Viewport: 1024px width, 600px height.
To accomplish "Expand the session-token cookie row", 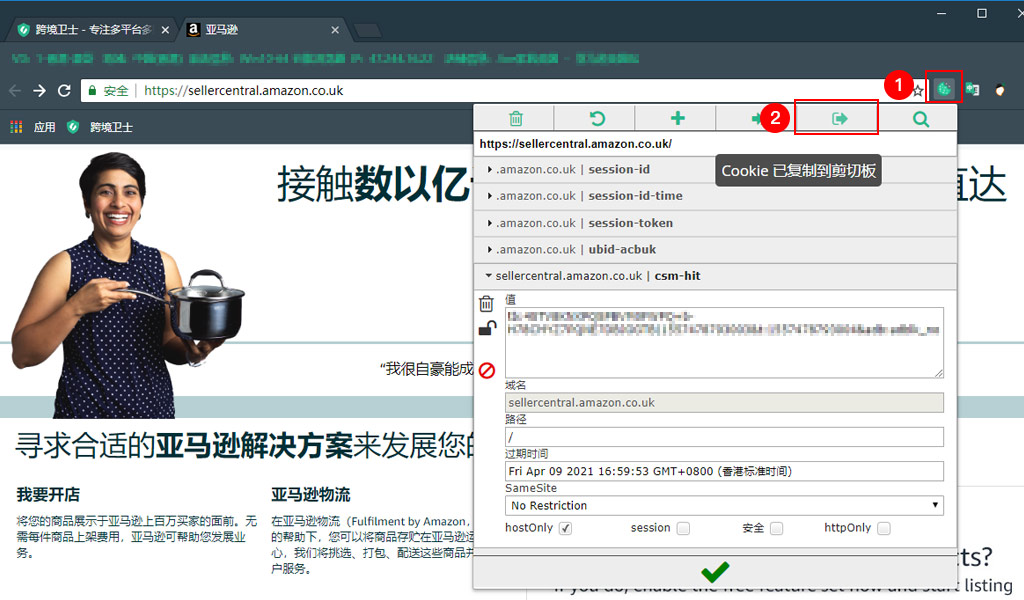I will (x=715, y=223).
